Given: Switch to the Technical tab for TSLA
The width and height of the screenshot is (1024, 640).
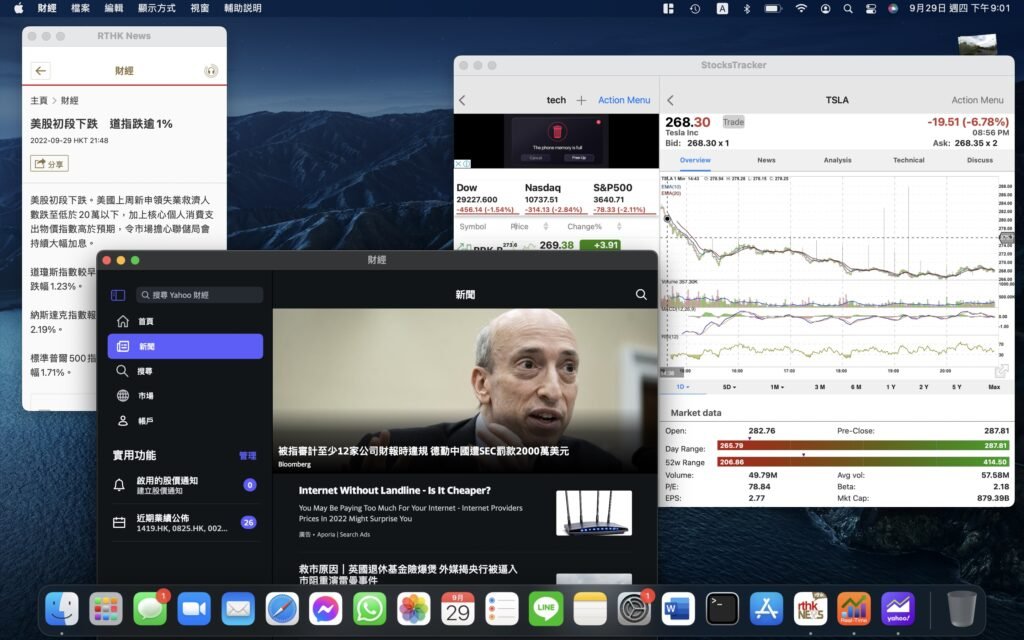Looking at the screenshot, I should 908,160.
